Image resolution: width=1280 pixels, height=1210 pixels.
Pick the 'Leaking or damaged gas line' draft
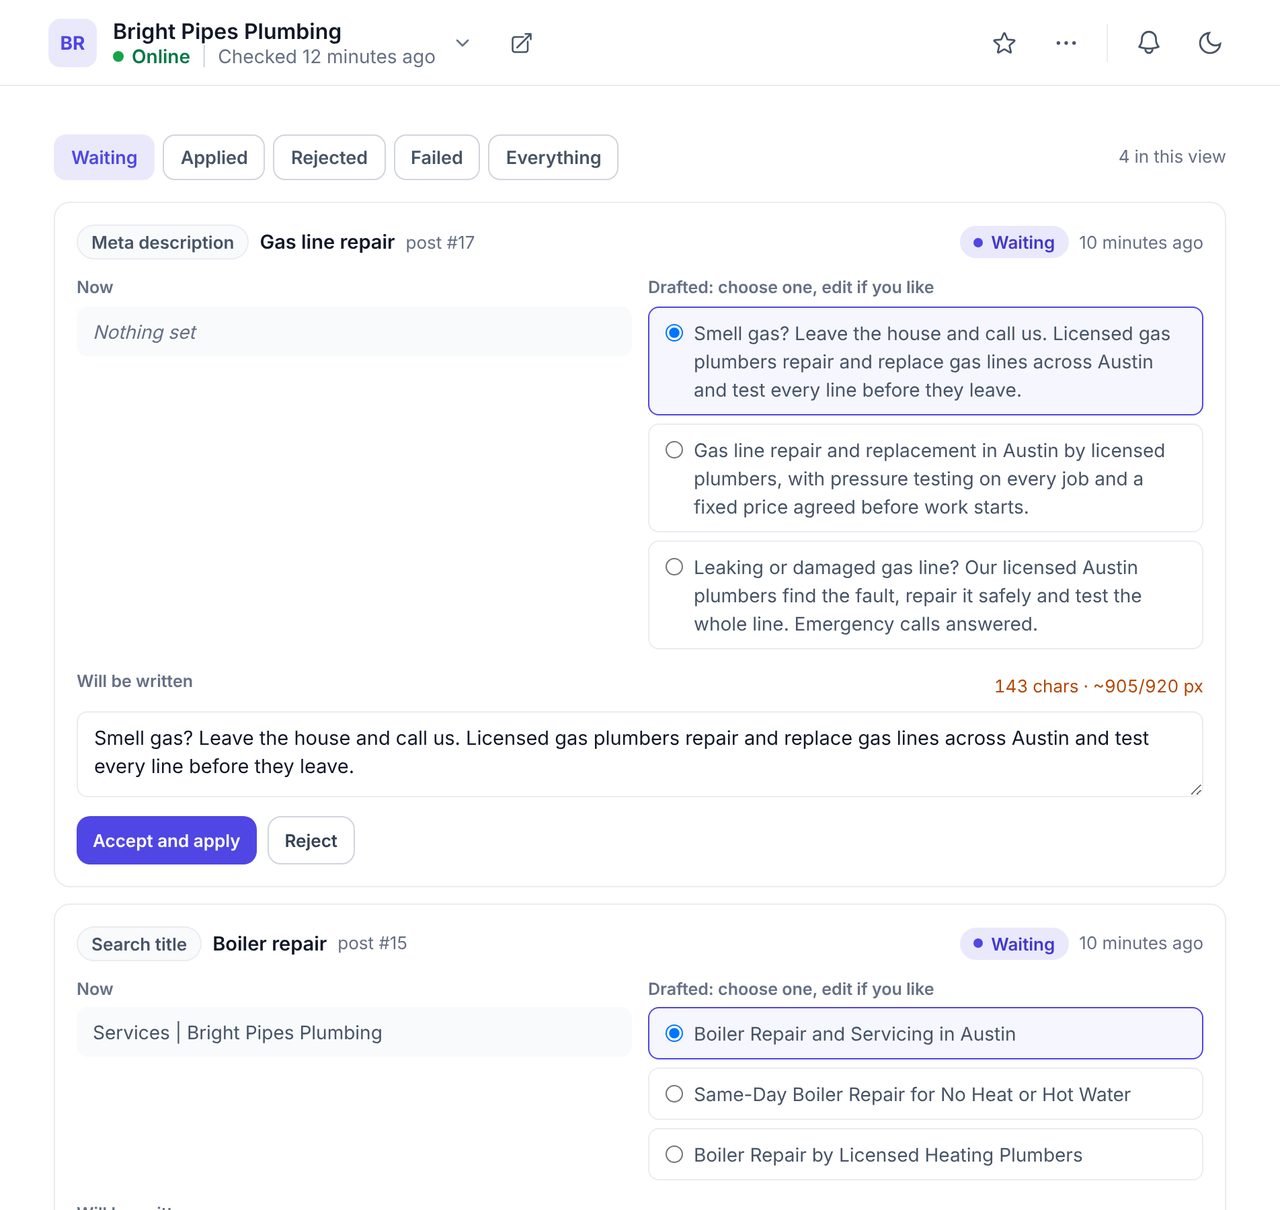pos(925,595)
